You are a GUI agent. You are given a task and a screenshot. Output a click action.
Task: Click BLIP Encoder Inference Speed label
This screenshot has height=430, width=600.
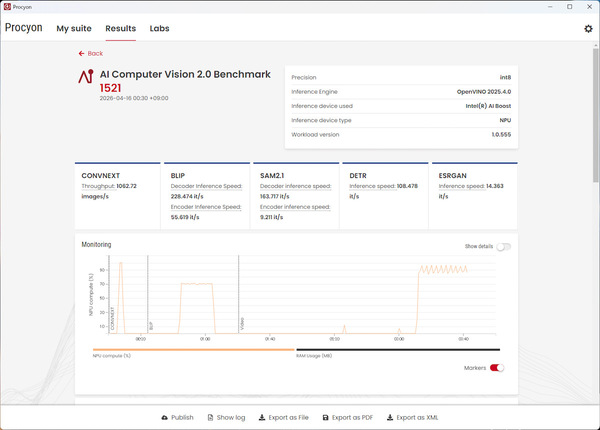coord(206,207)
